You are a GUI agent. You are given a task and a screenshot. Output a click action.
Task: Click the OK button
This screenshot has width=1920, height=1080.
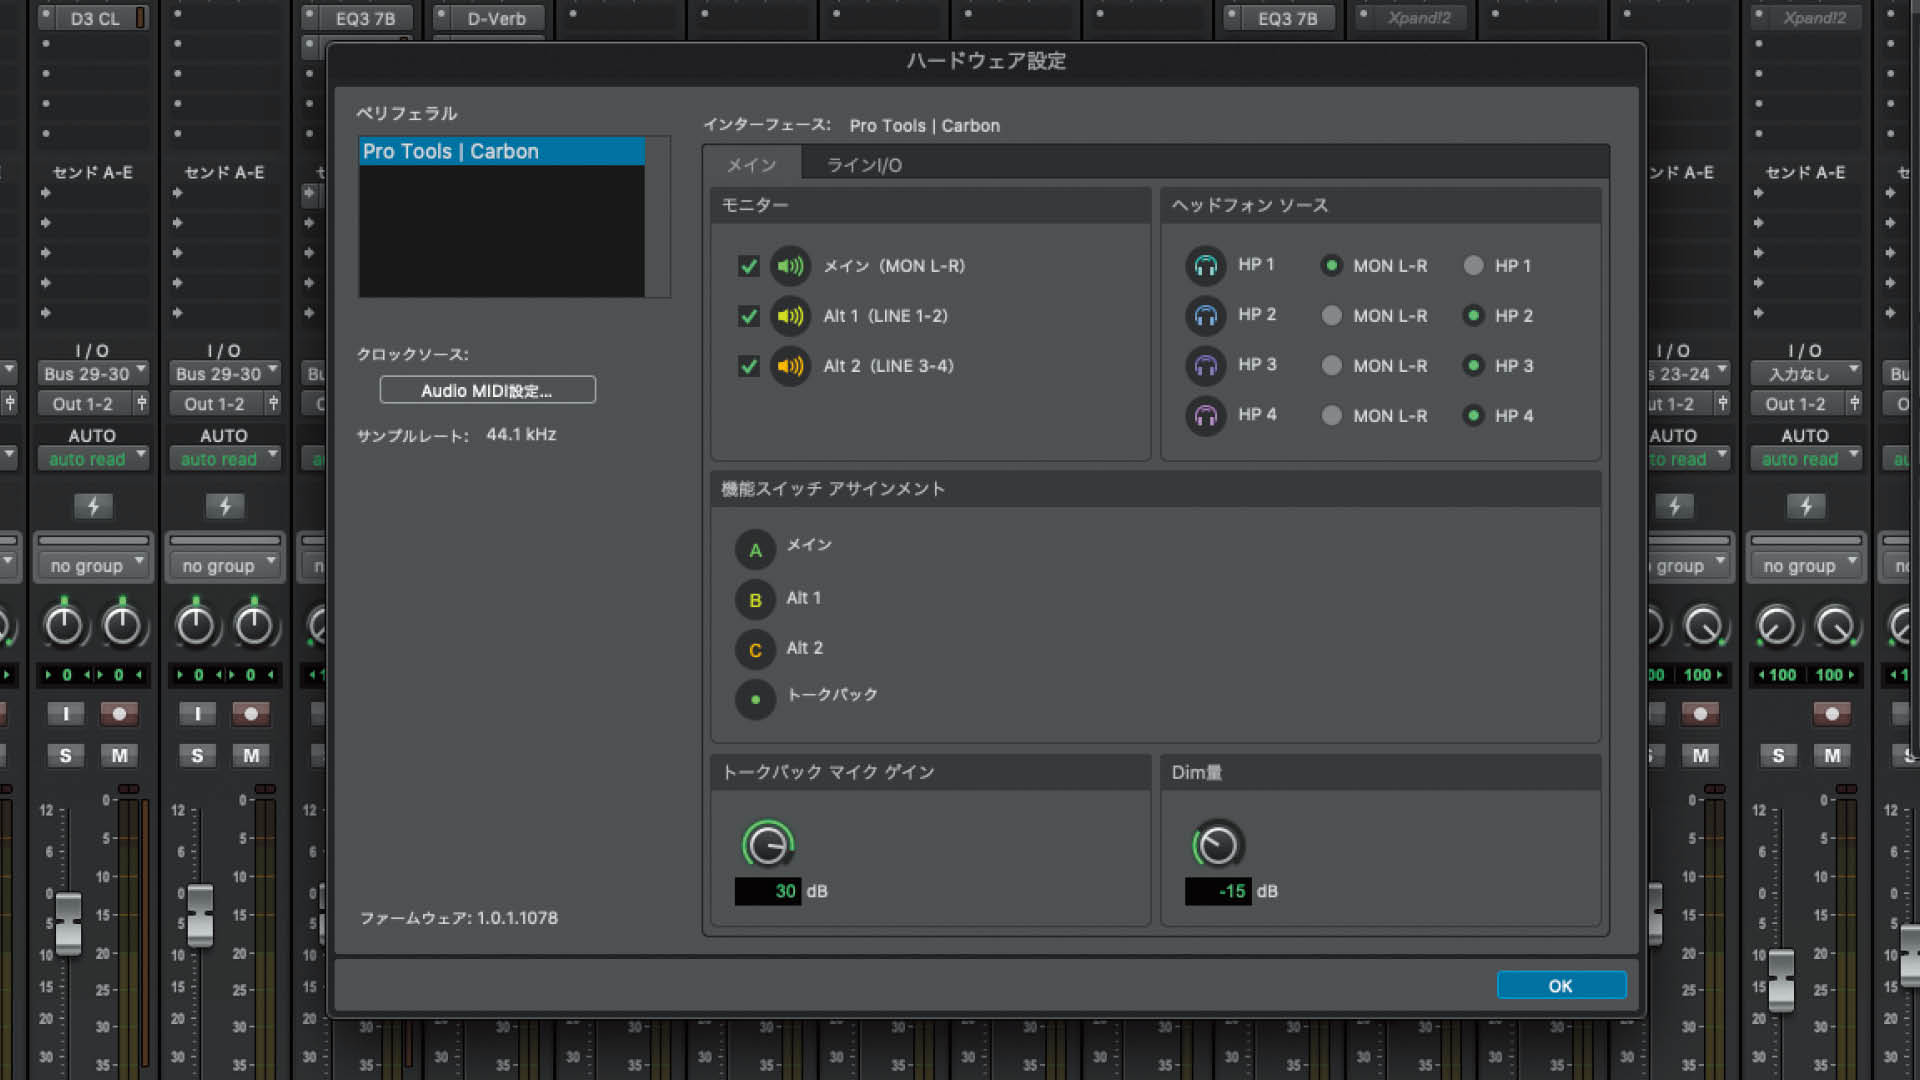[x=1561, y=986]
